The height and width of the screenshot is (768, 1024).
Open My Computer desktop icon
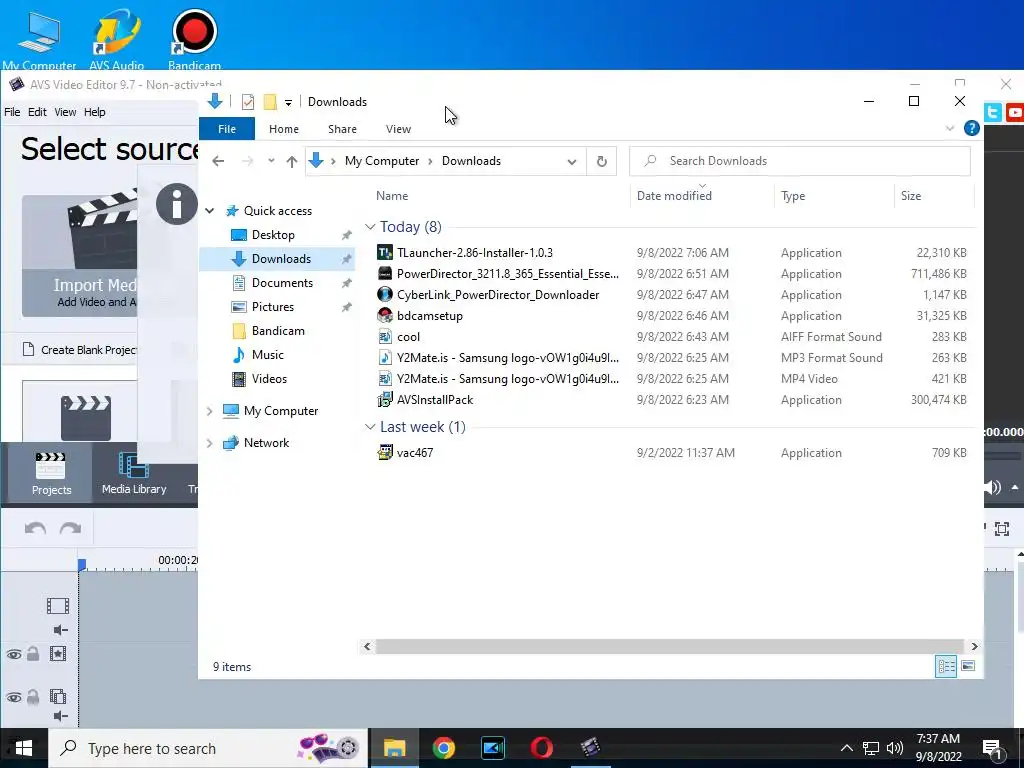click(39, 38)
